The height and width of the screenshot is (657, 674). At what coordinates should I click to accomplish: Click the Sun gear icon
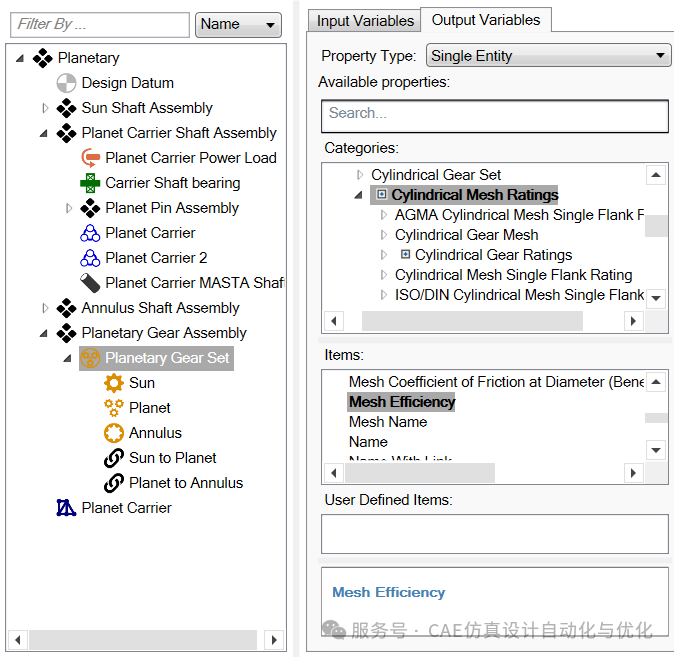click(114, 383)
